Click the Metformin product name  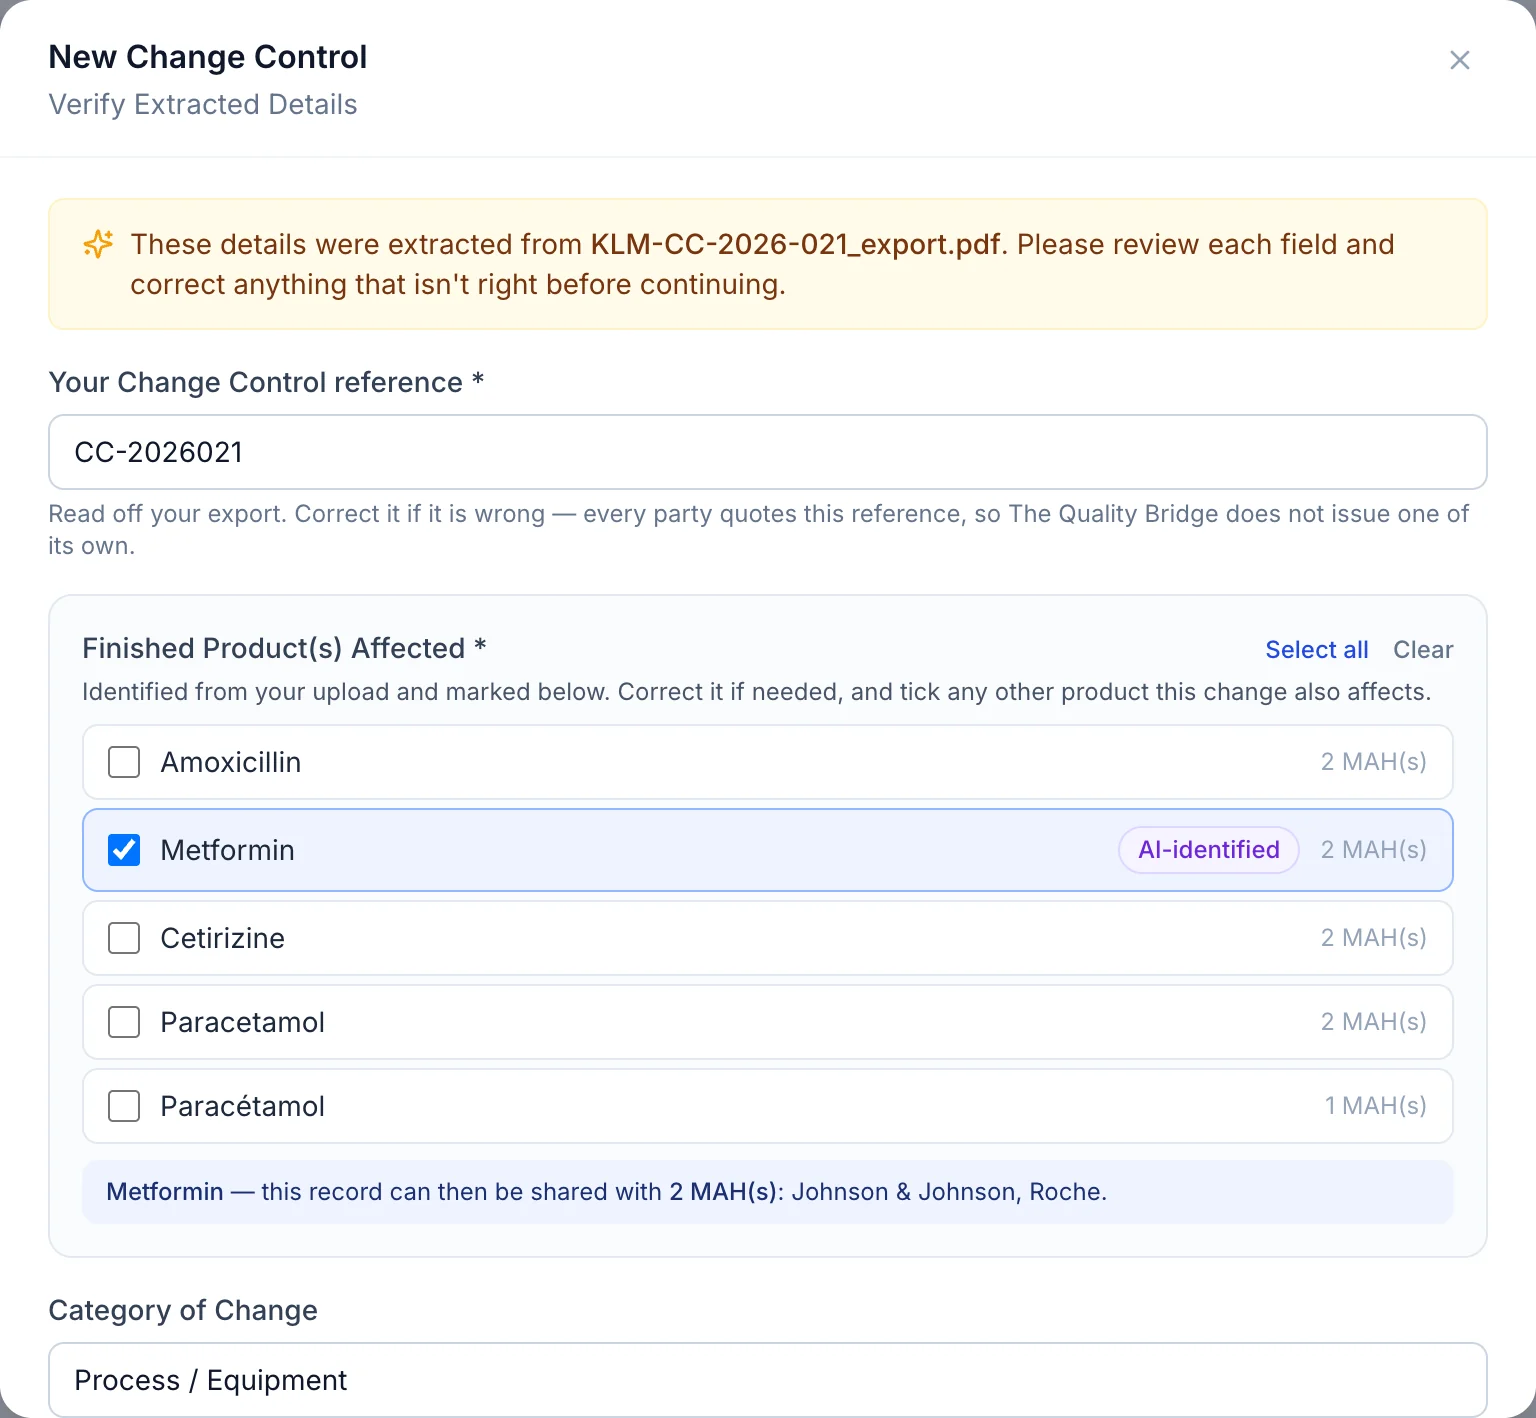(227, 850)
